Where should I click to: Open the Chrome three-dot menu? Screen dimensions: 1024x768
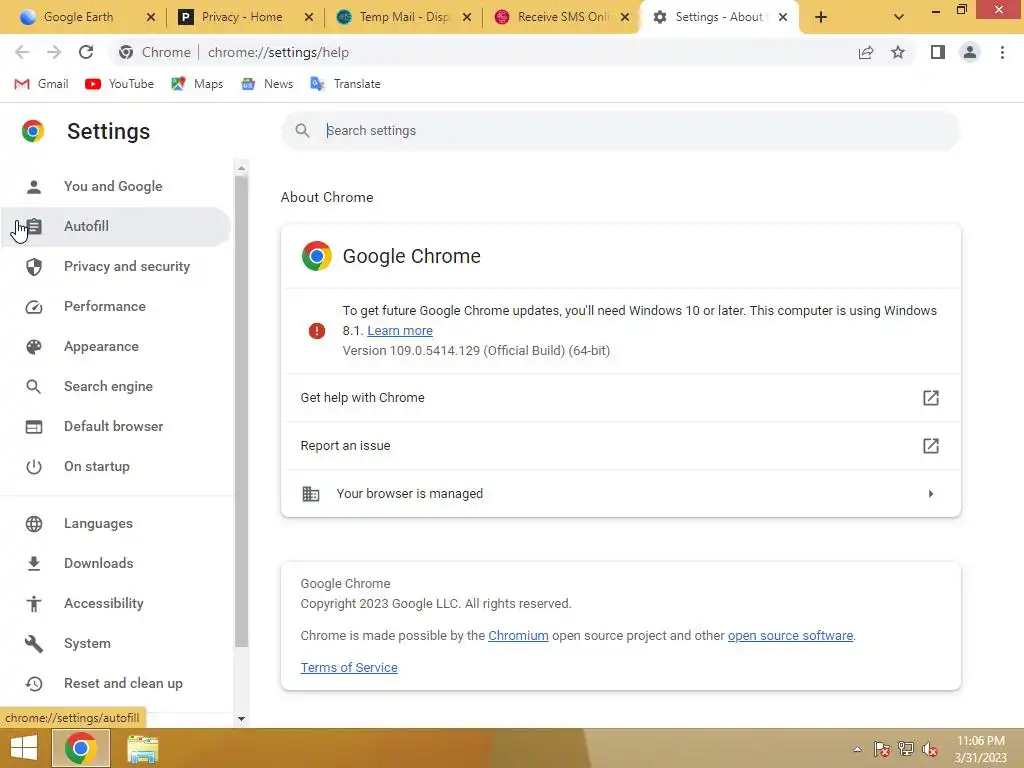pos(1002,52)
